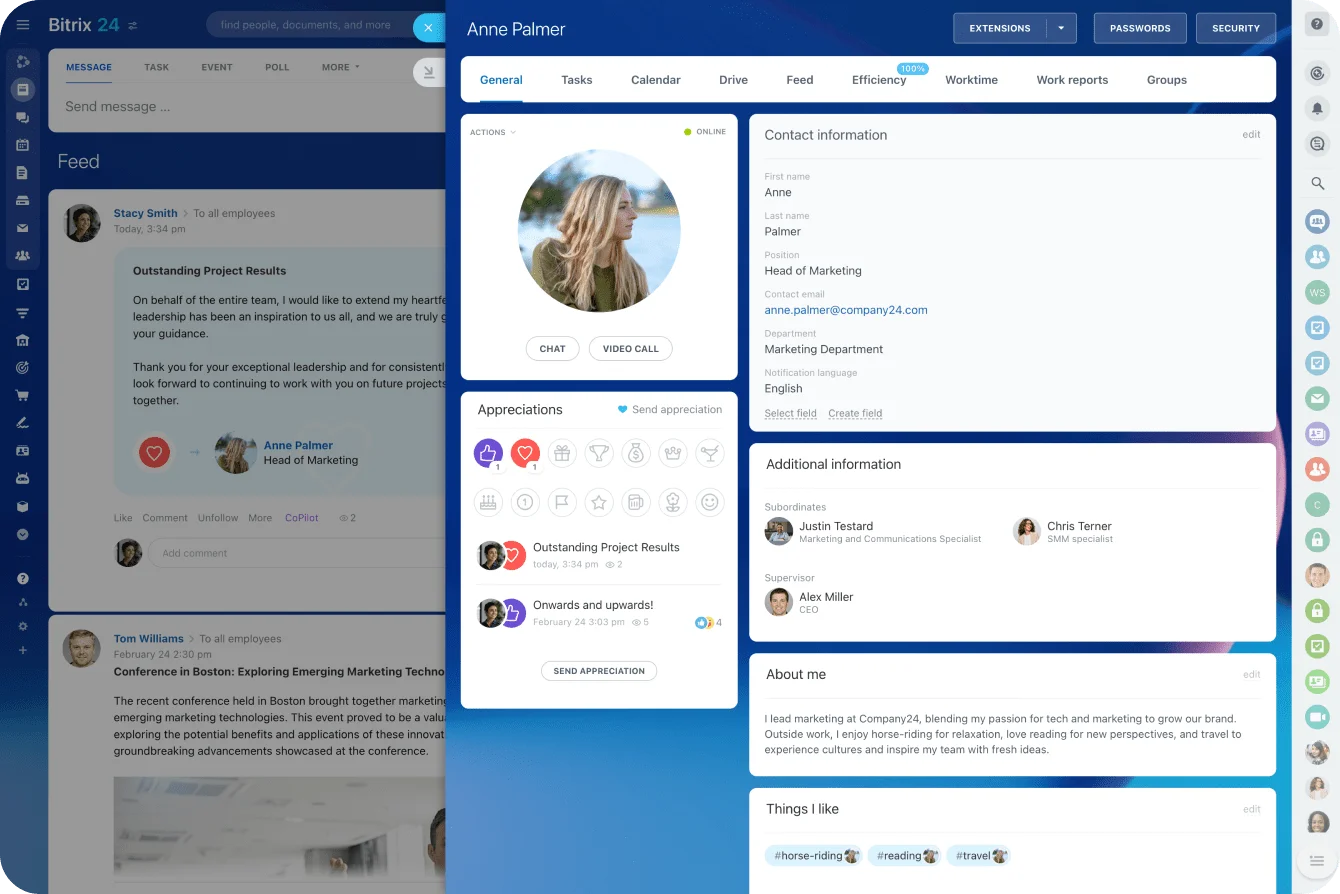The height and width of the screenshot is (894, 1340).
Task: Open the anne.palmer@company24.com email link
Action: [x=845, y=310]
